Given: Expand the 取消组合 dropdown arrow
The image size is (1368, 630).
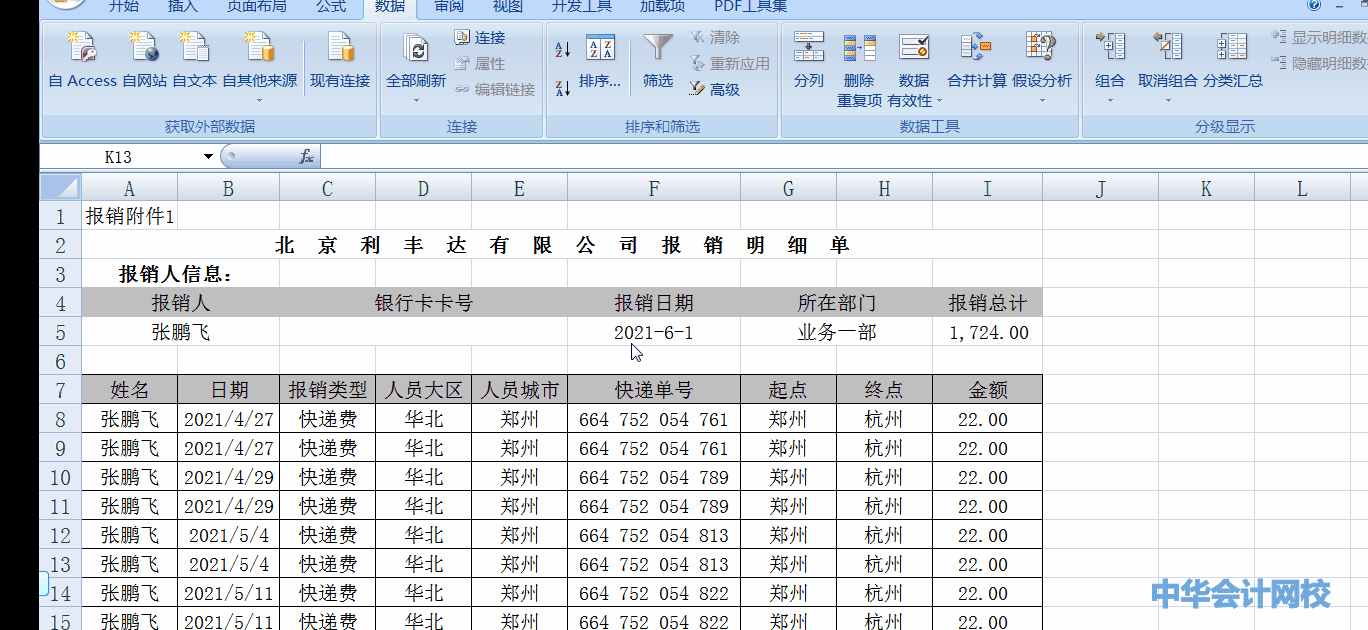Looking at the screenshot, I should [1167, 99].
